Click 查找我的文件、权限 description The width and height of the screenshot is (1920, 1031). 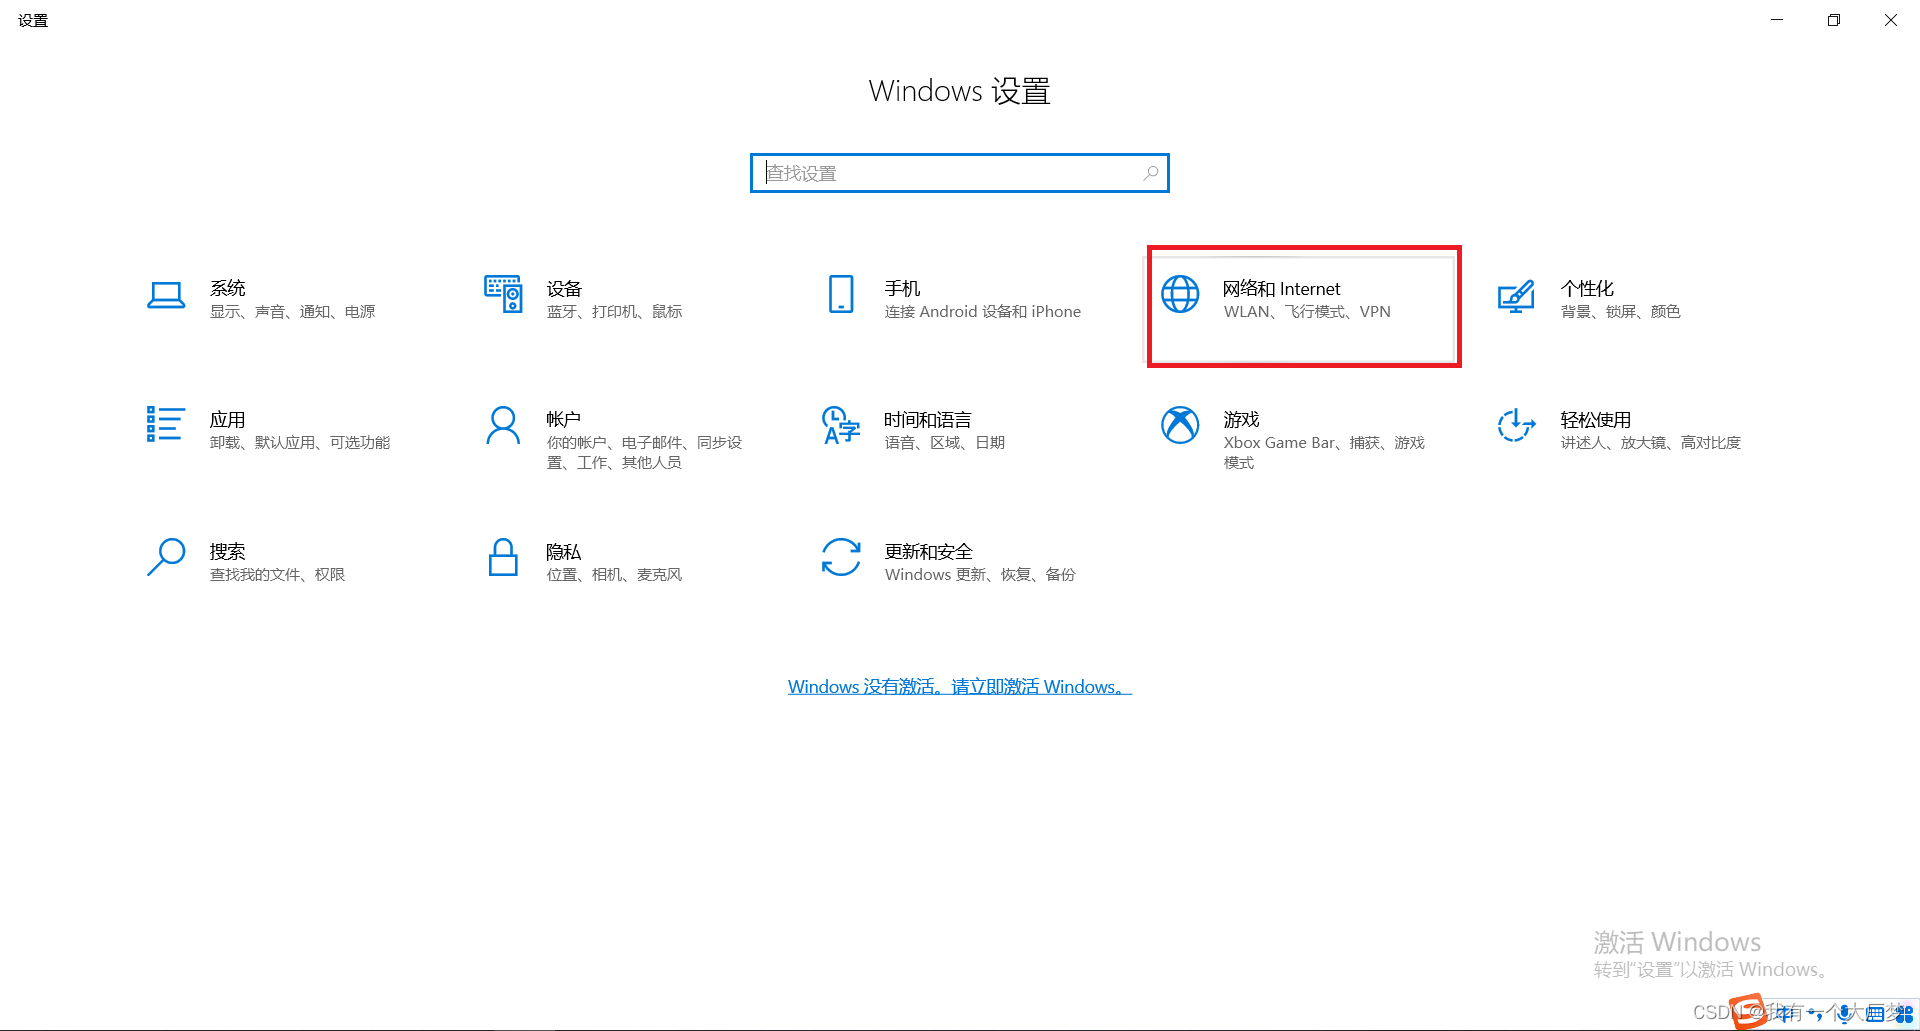coord(277,574)
